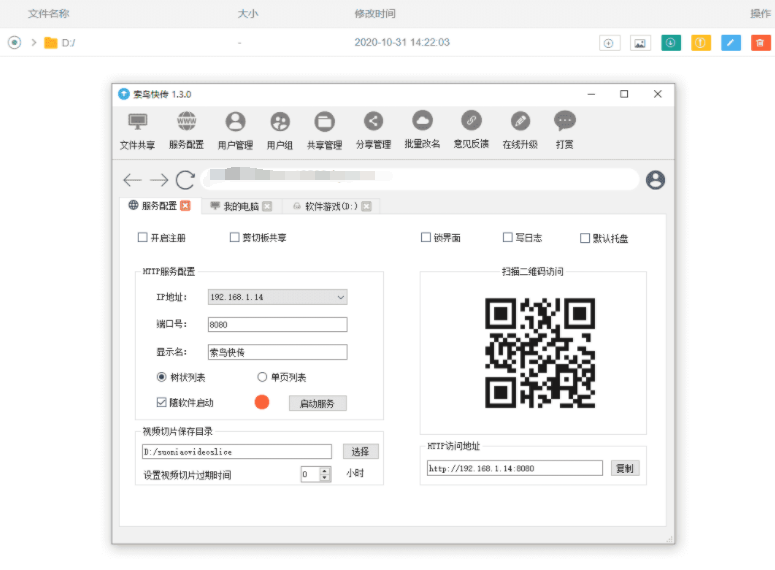Click the 大小 column header

click(x=248, y=14)
